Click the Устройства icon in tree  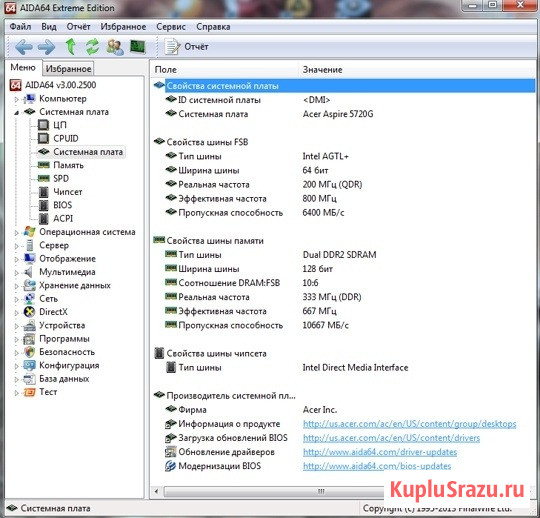tap(30, 325)
